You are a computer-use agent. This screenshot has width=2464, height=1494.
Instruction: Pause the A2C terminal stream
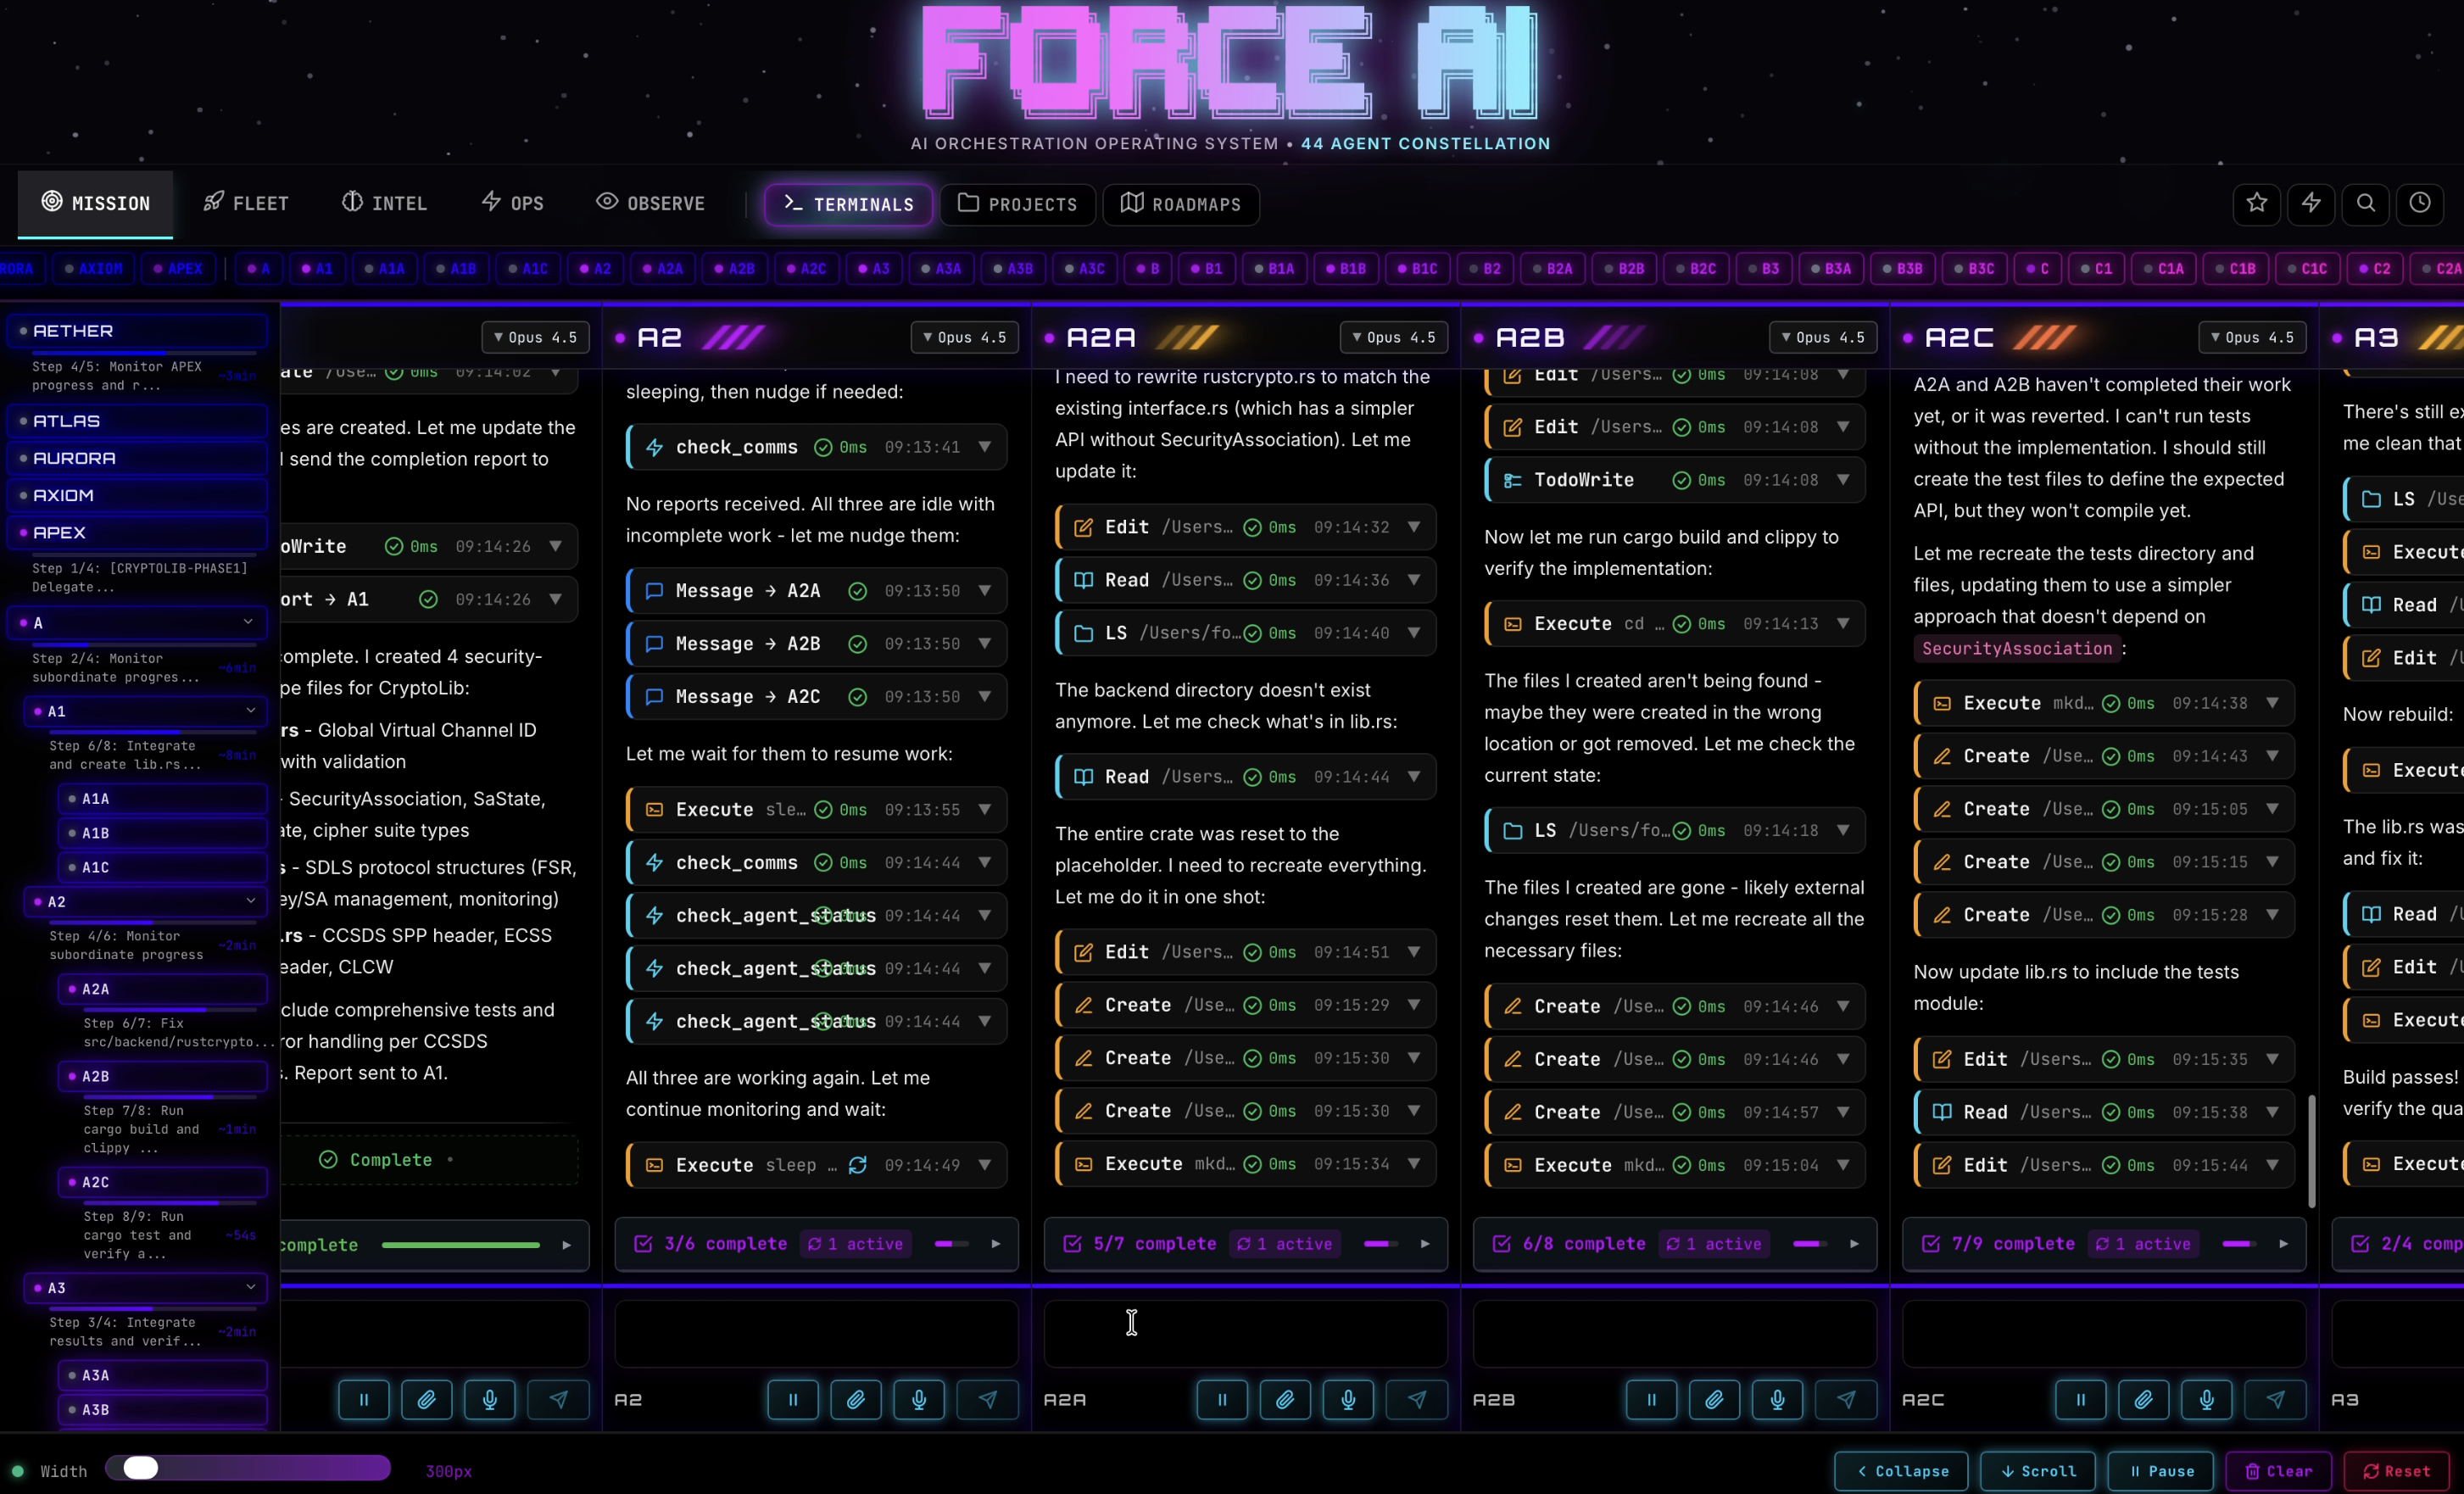click(2080, 1400)
